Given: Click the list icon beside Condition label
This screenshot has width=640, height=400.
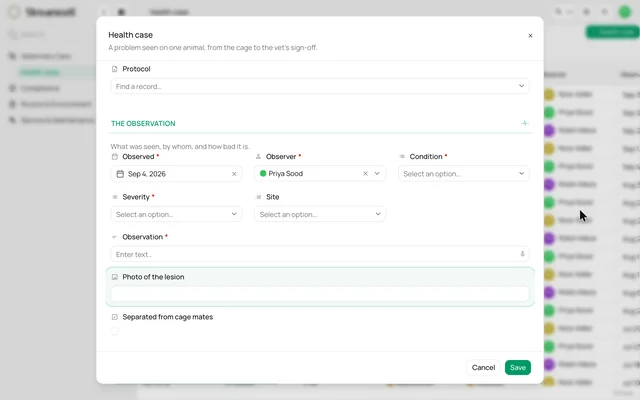Looking at the screenshot, I should (402, 157).
